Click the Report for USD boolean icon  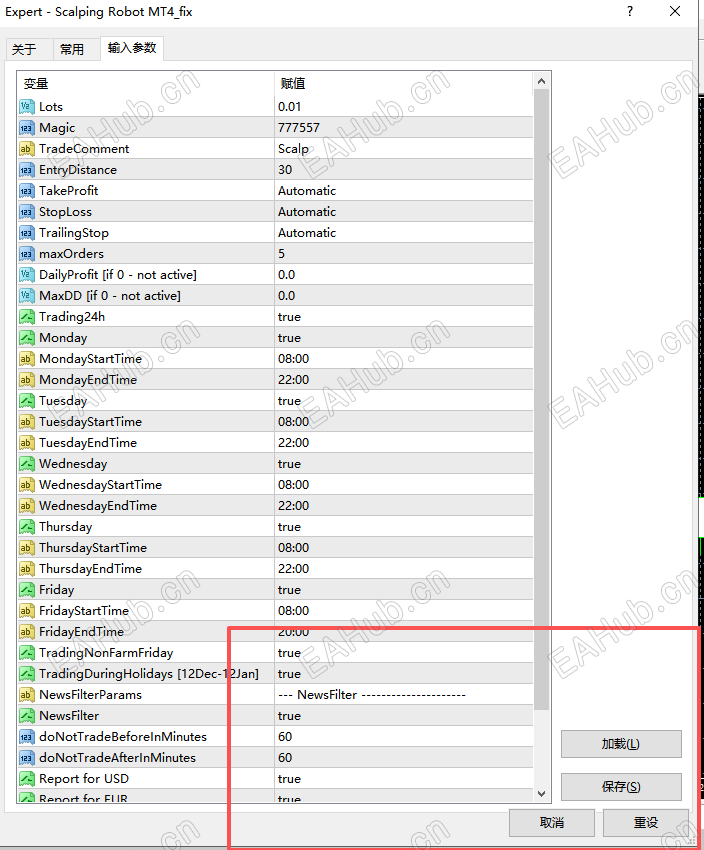coord(27,779)
